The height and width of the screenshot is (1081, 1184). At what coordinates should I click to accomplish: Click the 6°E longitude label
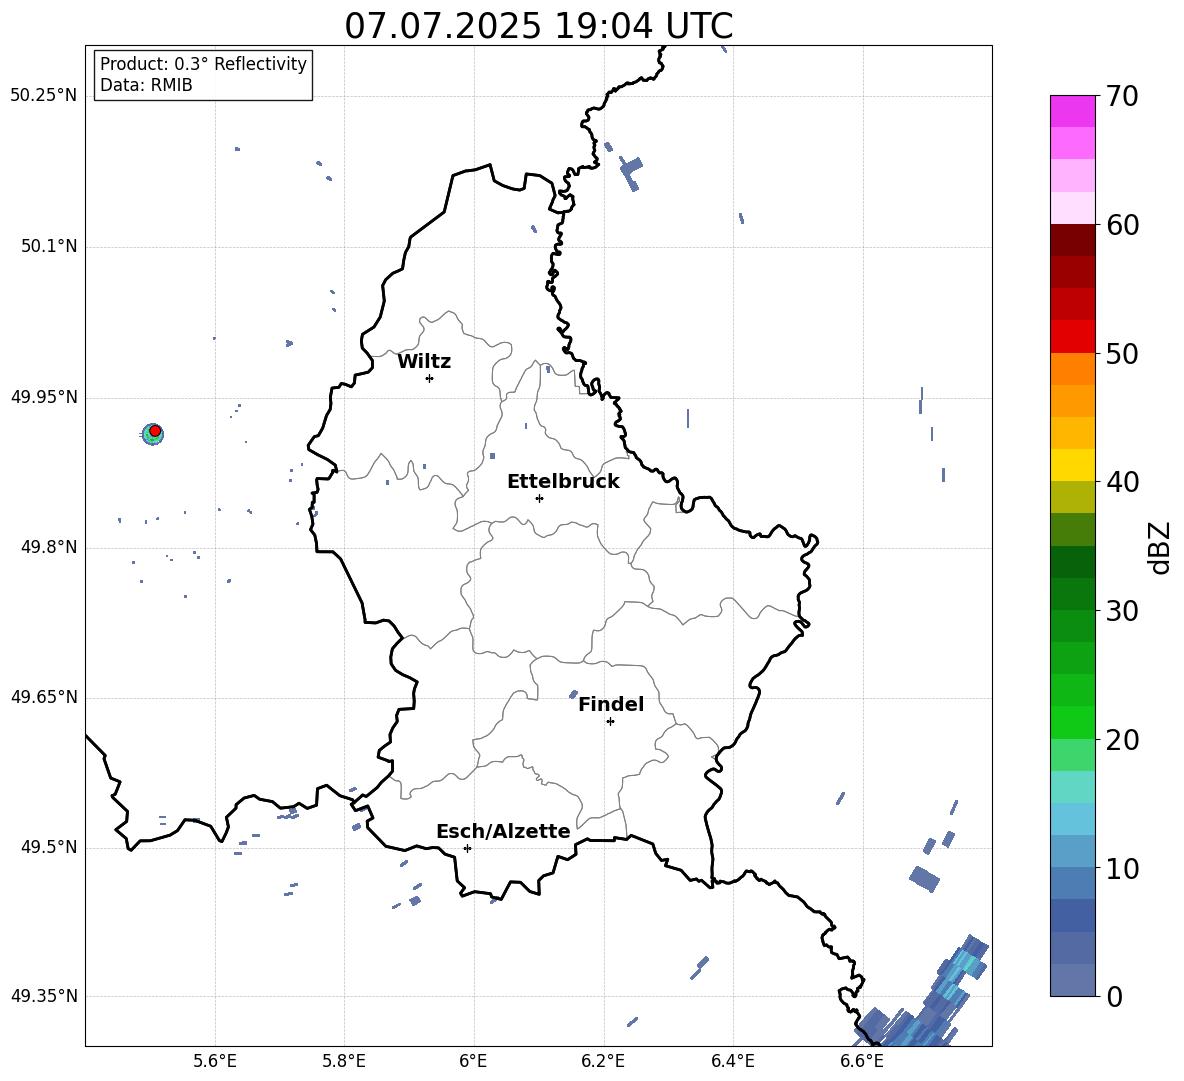pyautogui.click(x=473, y=1061)
